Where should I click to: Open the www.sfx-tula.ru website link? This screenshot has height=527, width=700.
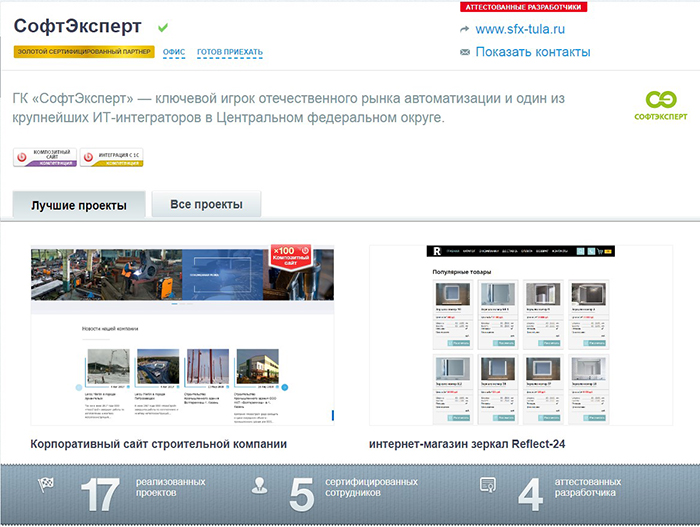[x=520, y=29]
